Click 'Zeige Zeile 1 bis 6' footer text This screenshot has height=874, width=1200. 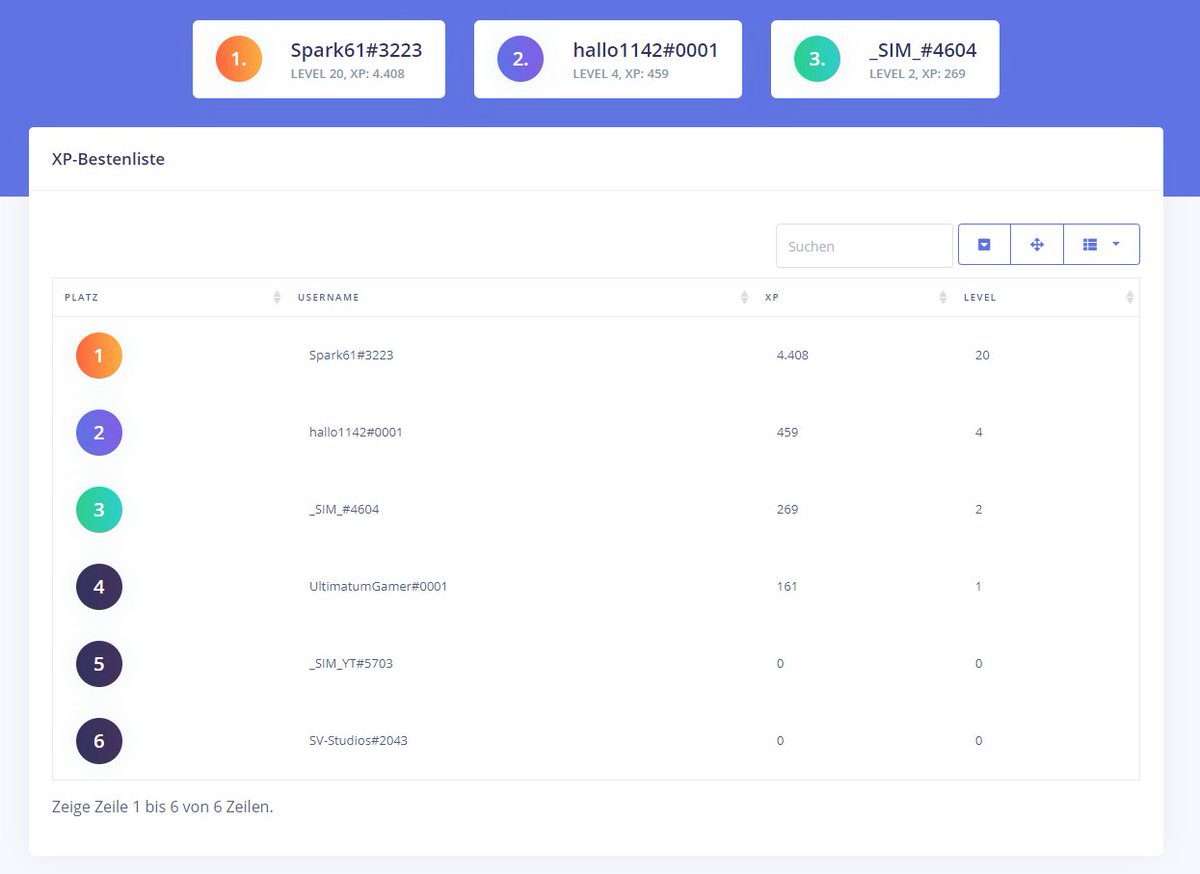point(162,806)
